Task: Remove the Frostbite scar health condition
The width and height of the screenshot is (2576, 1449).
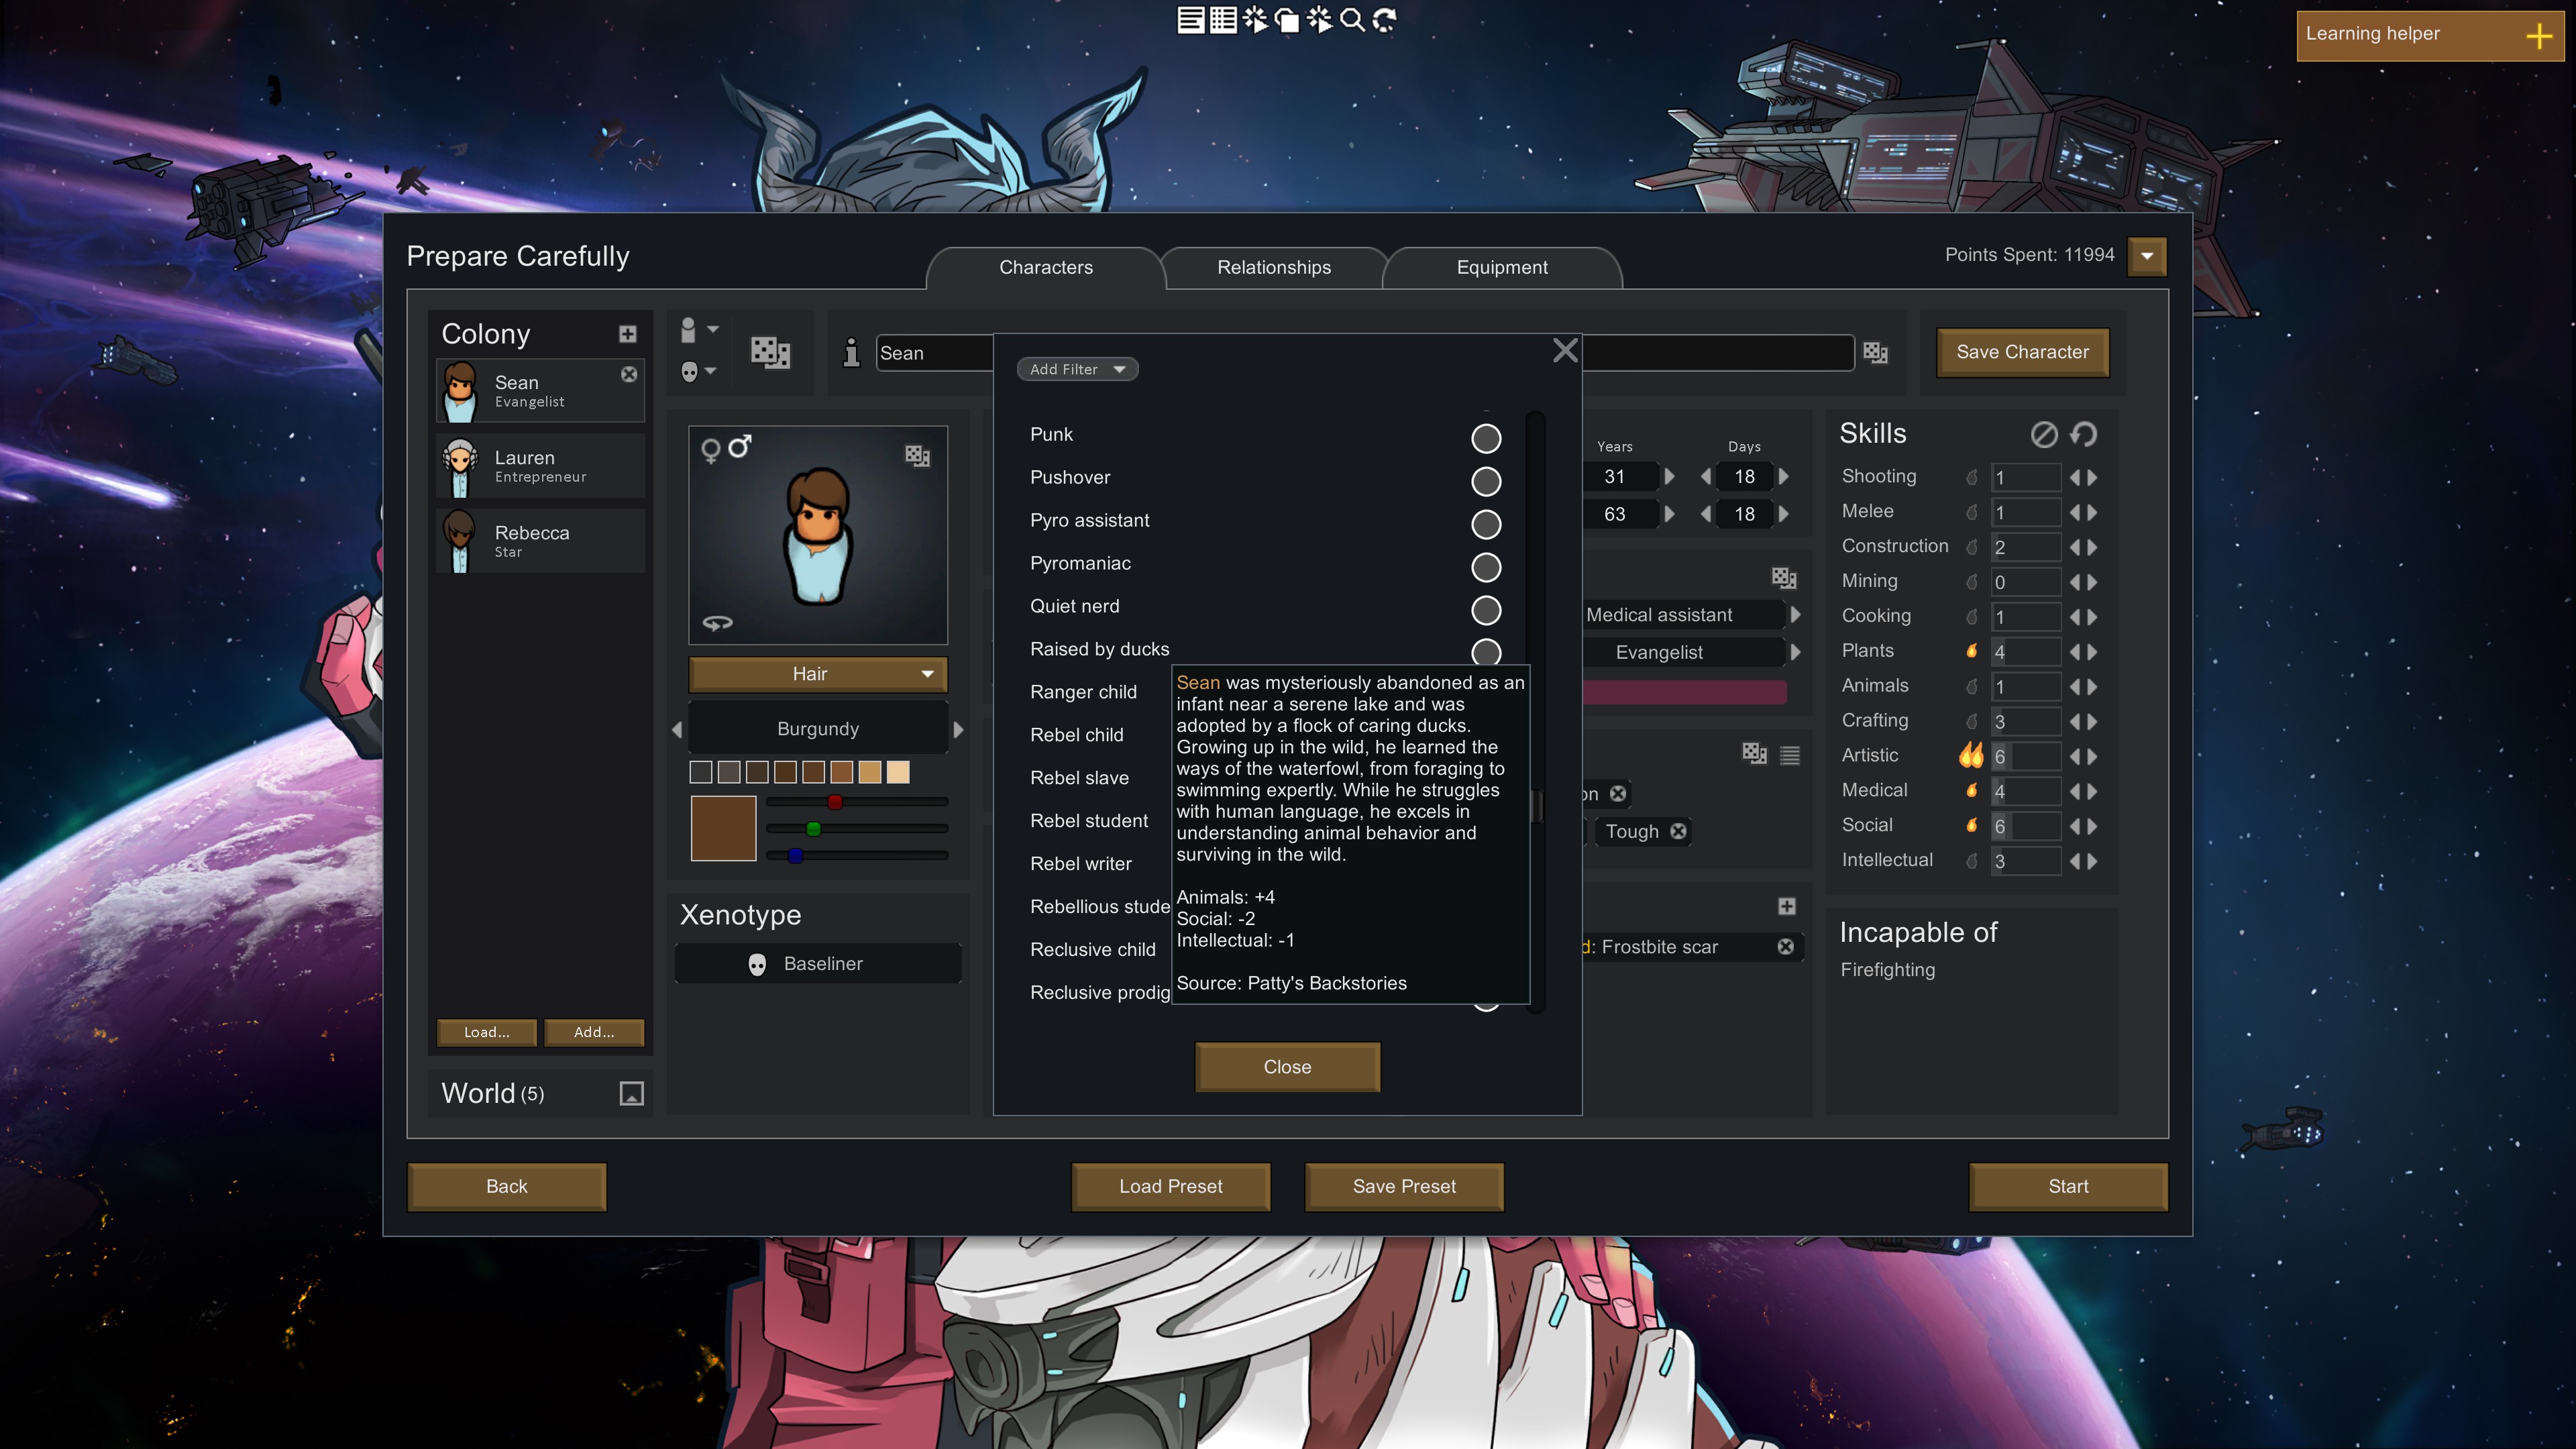Action: (1786, 946)
